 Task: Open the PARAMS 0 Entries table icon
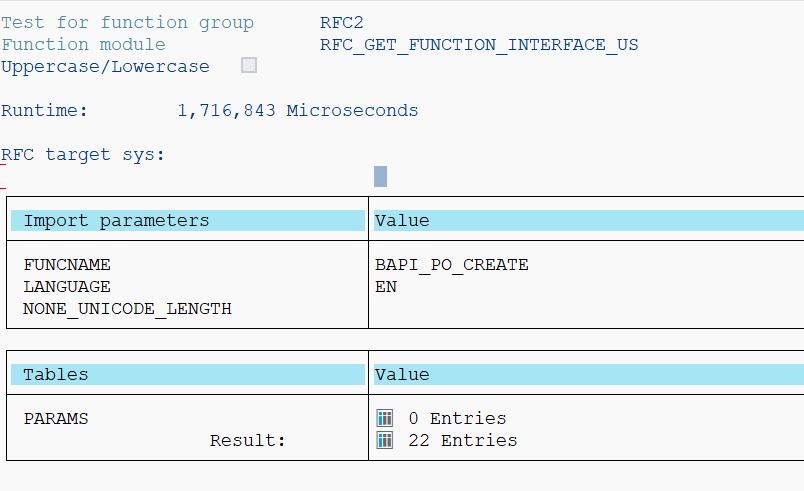[x=385, y=418]
